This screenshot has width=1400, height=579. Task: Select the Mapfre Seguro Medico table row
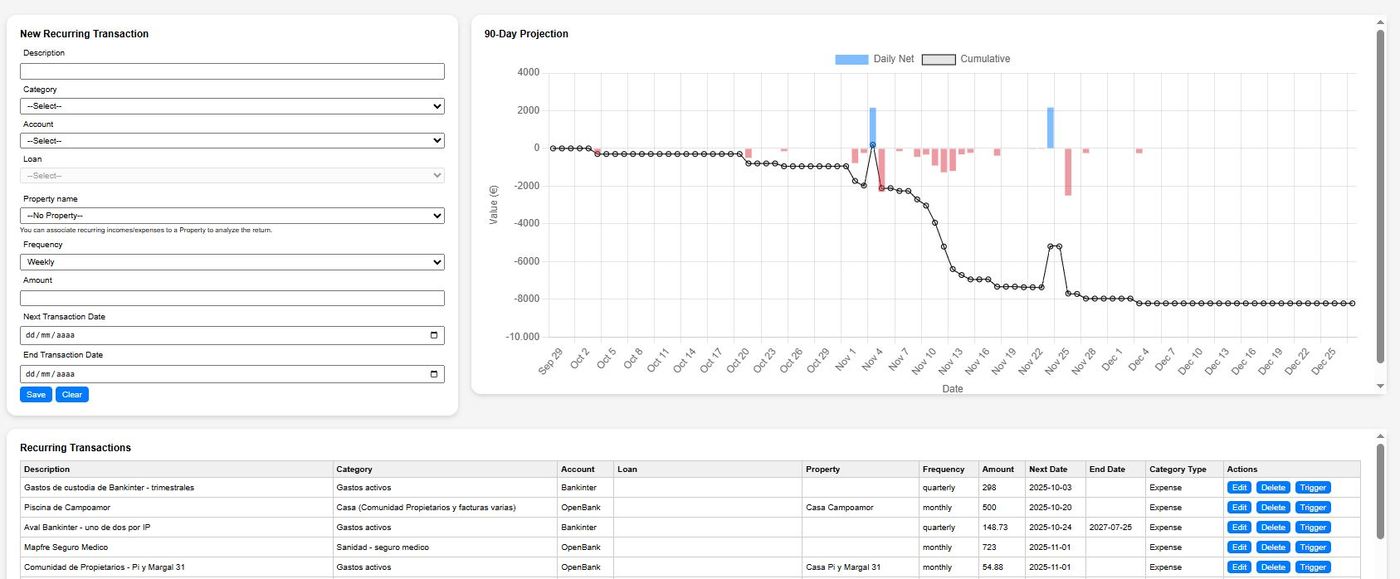coord(600,547)
